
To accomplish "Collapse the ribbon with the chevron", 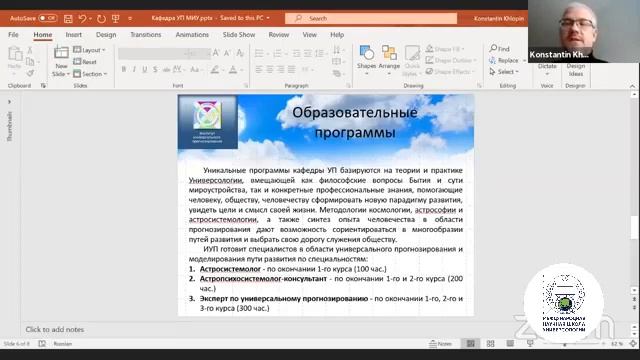I will tap(632, 86).
